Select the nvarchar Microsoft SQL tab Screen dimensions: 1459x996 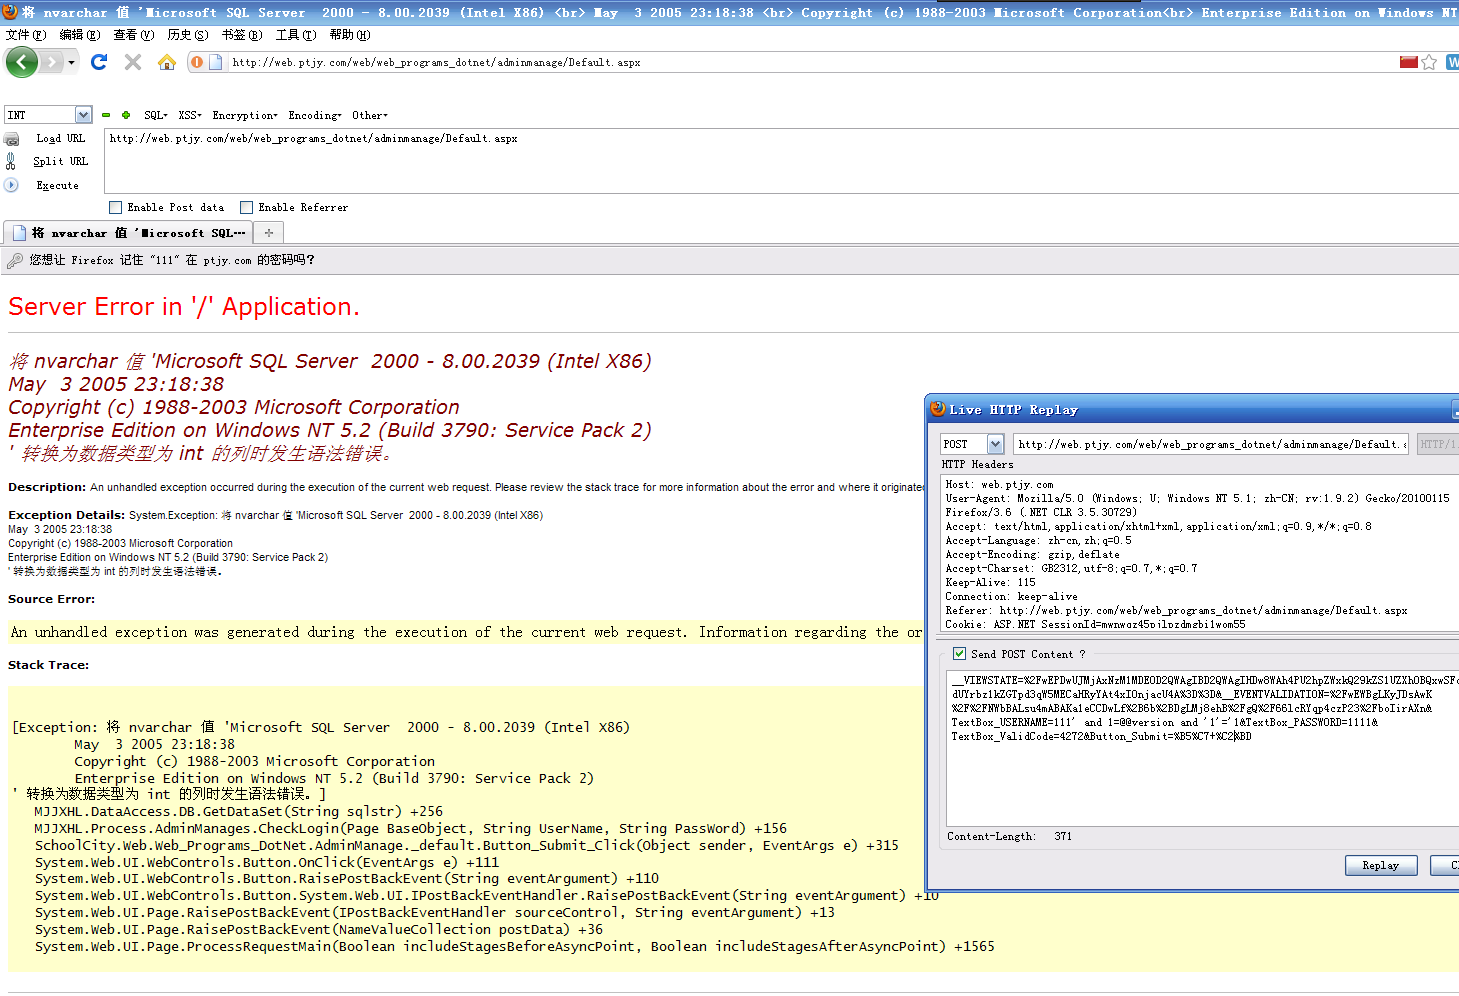pos(128,233)
